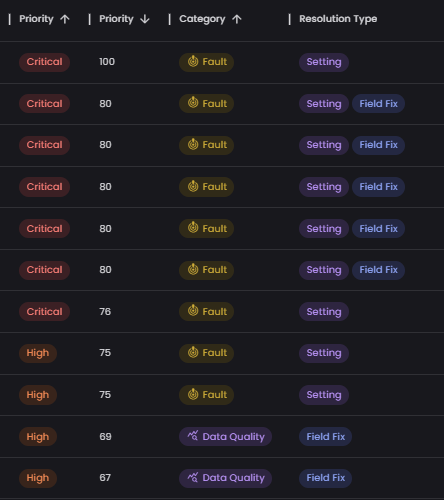The width and height of the screenshot is (444, 500).
Task: Click the Field Fix tag in the first 80 row
Action: click(x=378, y=104)
